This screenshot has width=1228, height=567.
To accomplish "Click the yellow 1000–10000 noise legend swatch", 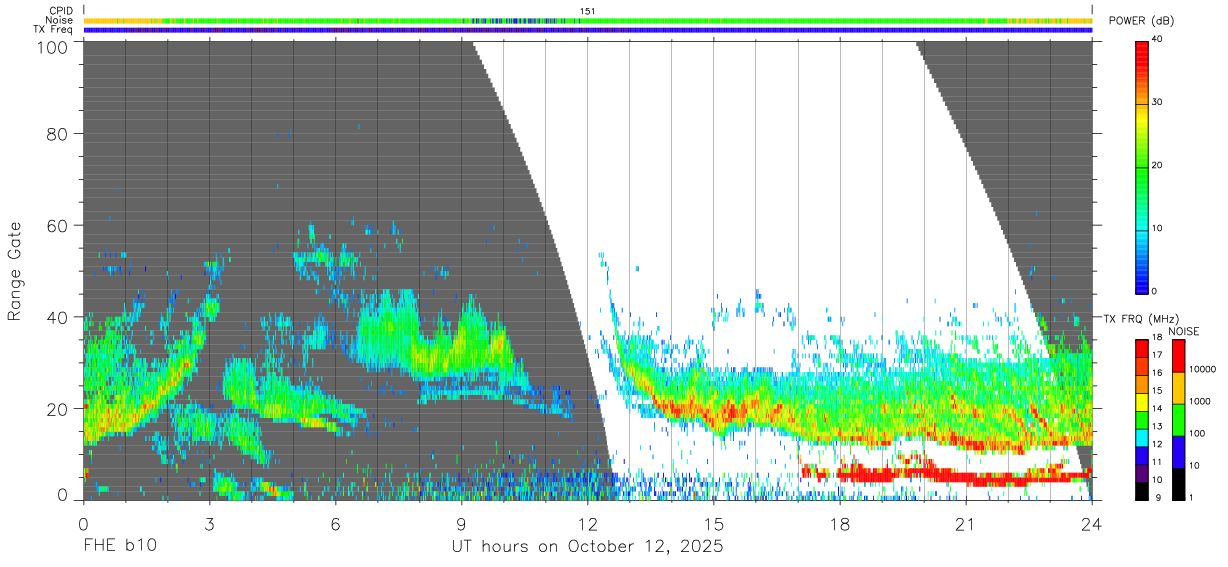I will coord(1178,387).
